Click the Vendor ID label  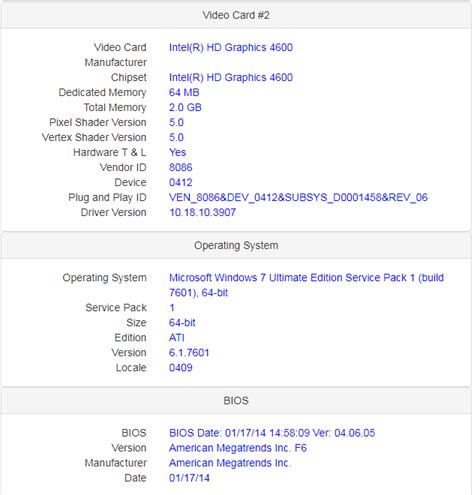pos(123,168)
